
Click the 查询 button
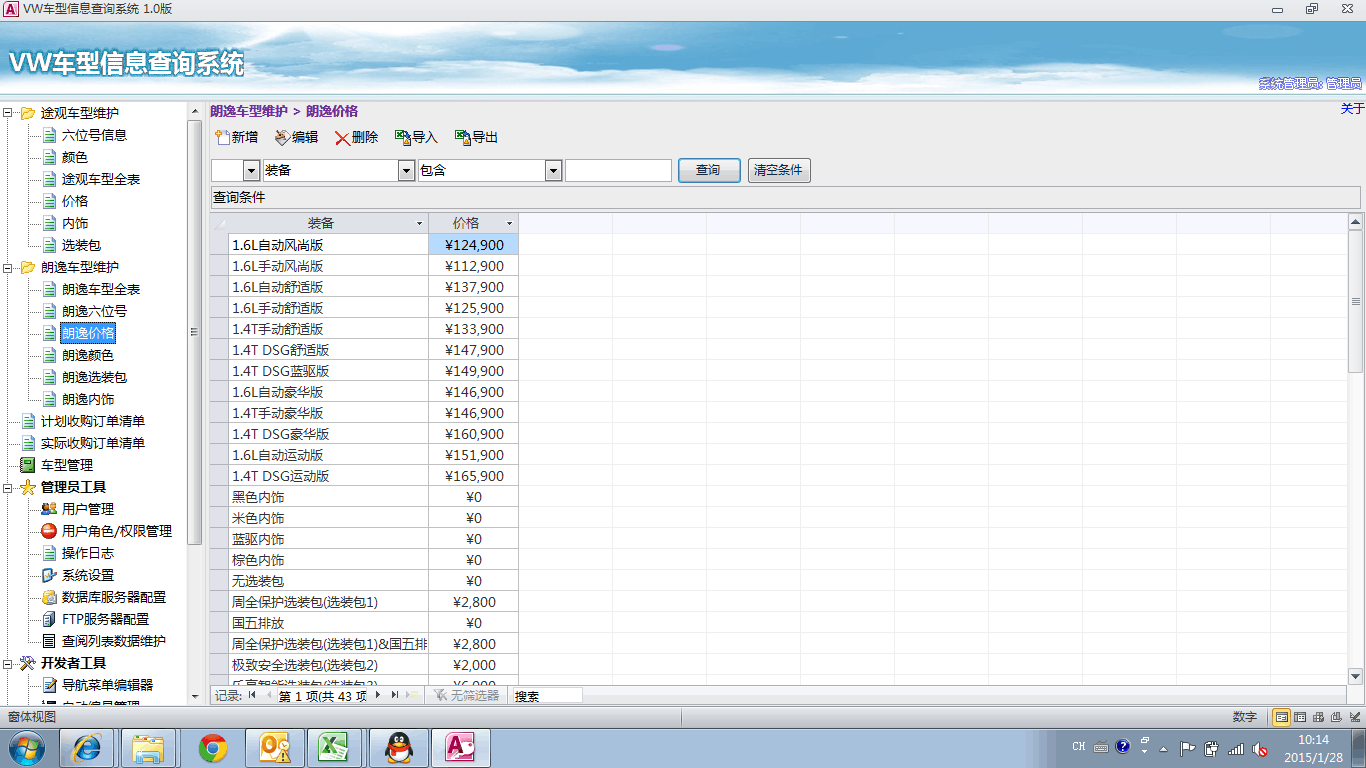709,170
